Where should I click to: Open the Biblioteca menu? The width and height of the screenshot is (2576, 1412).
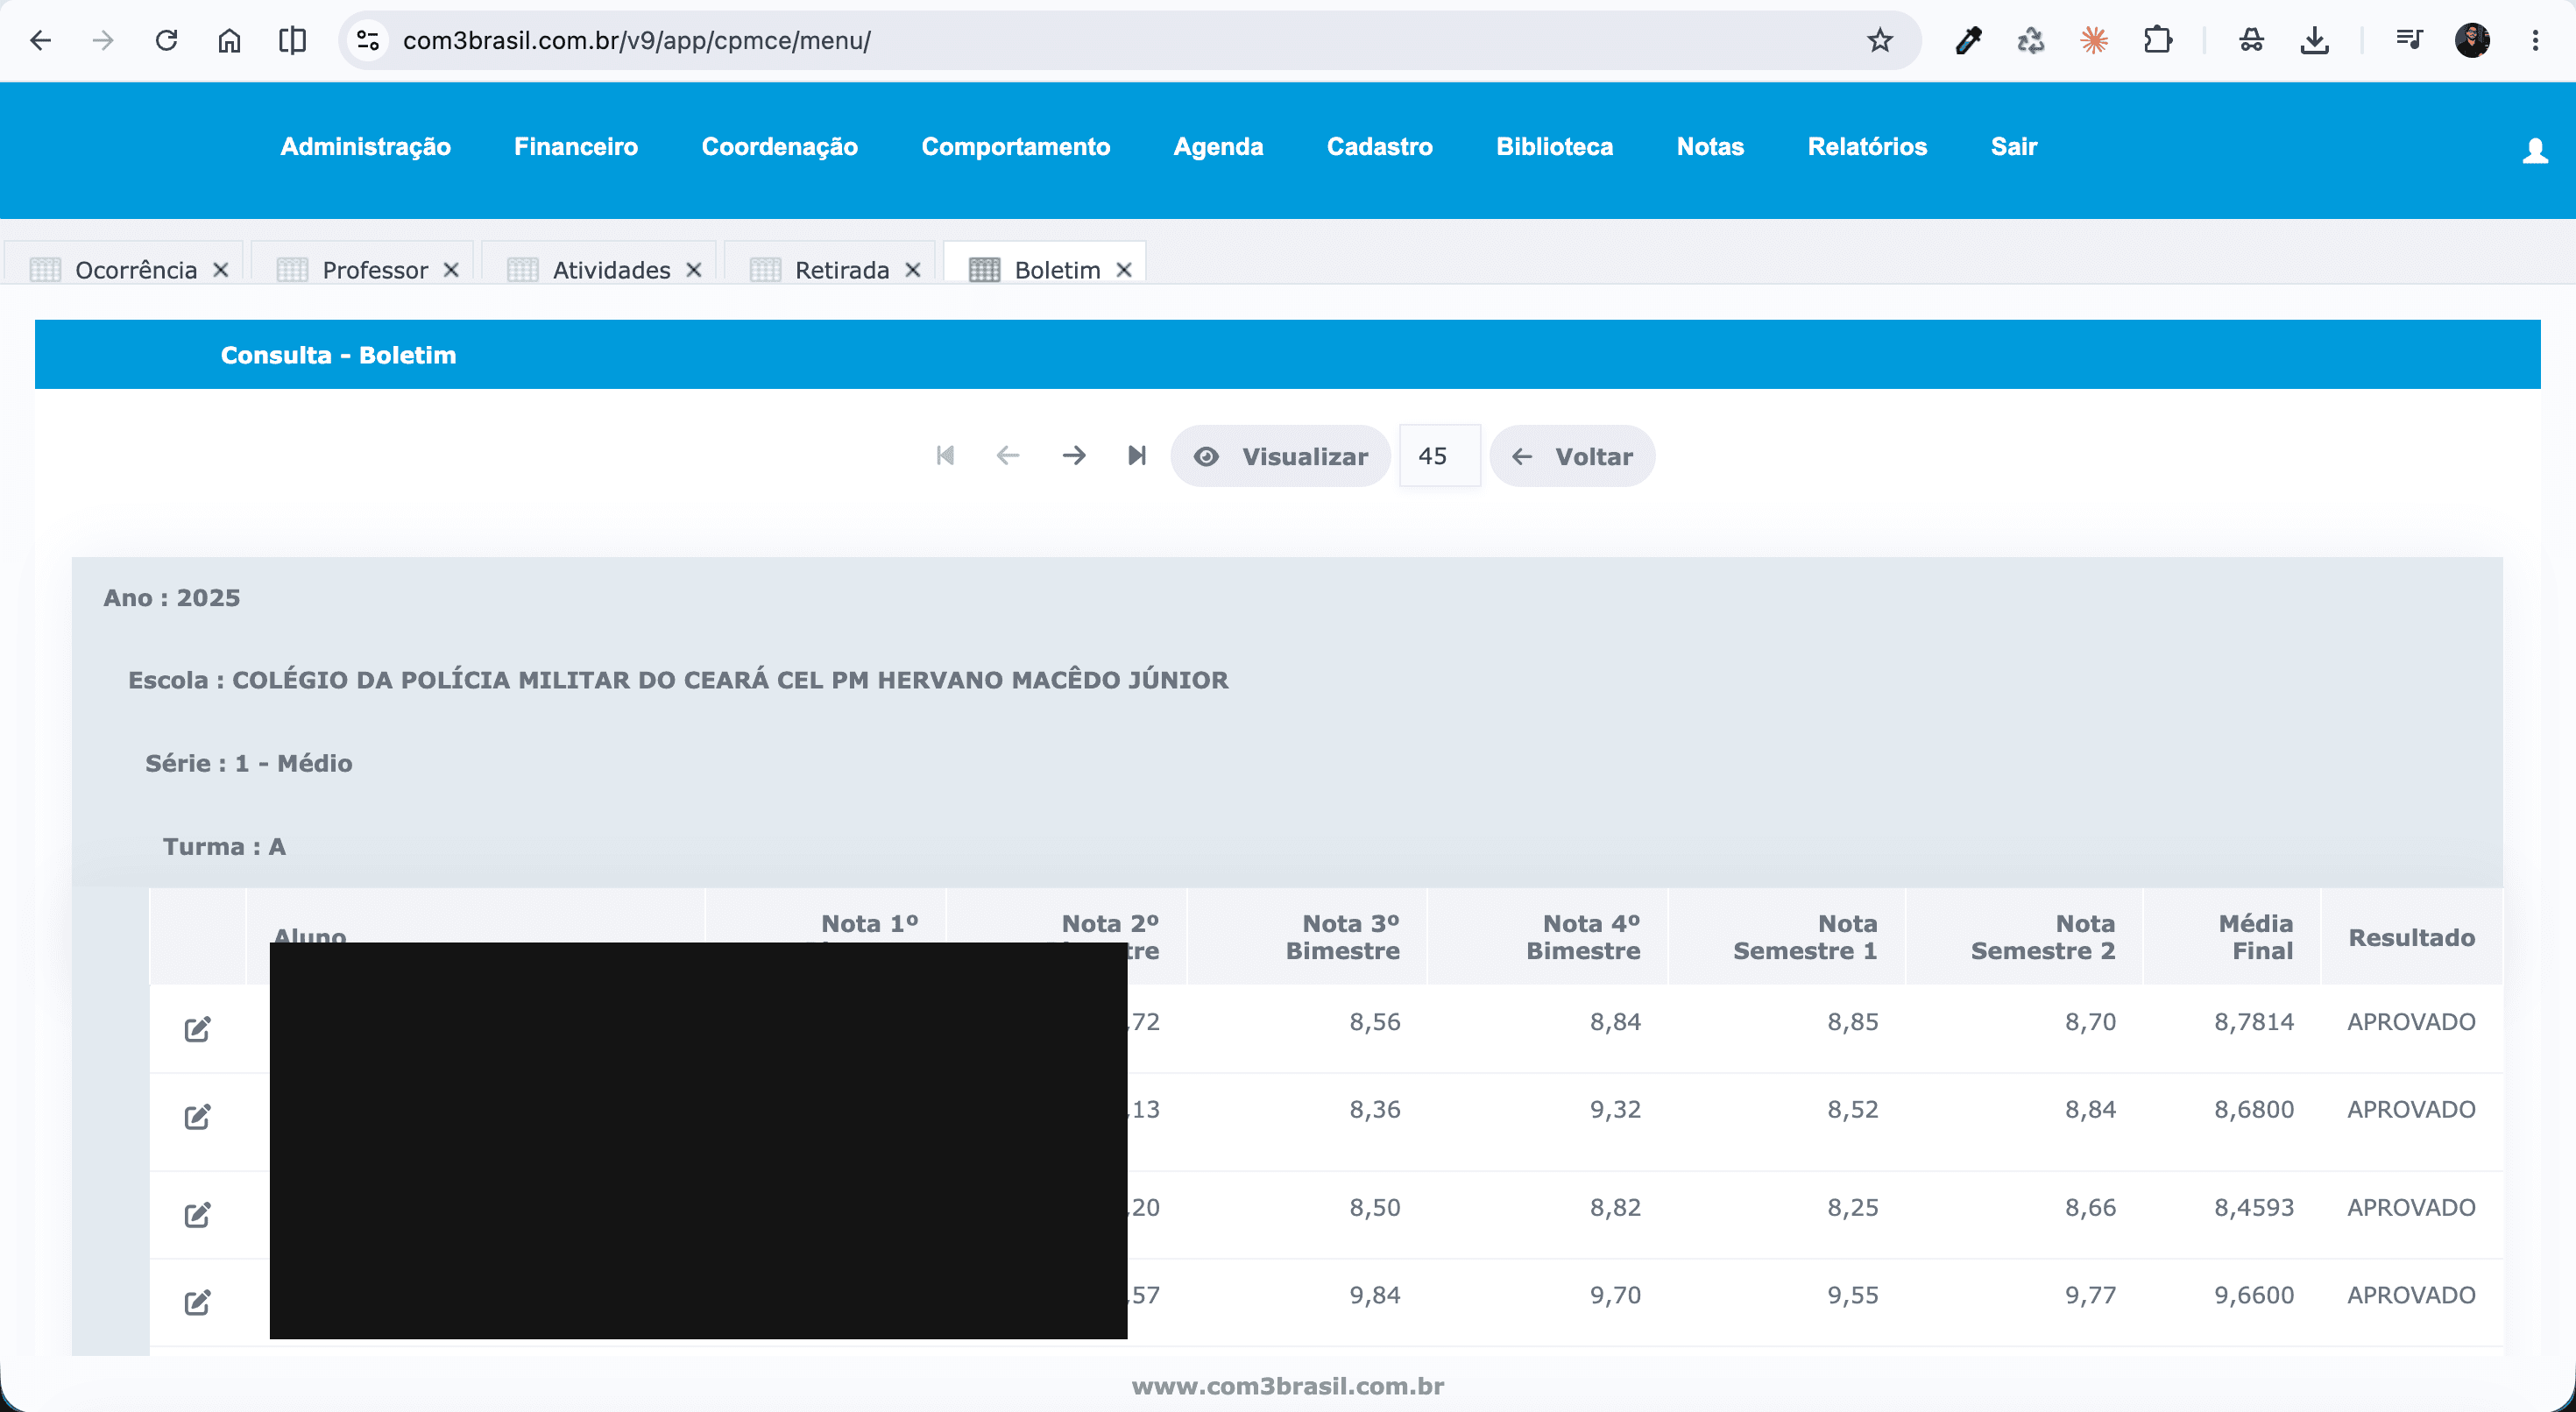pos(1555,146)
